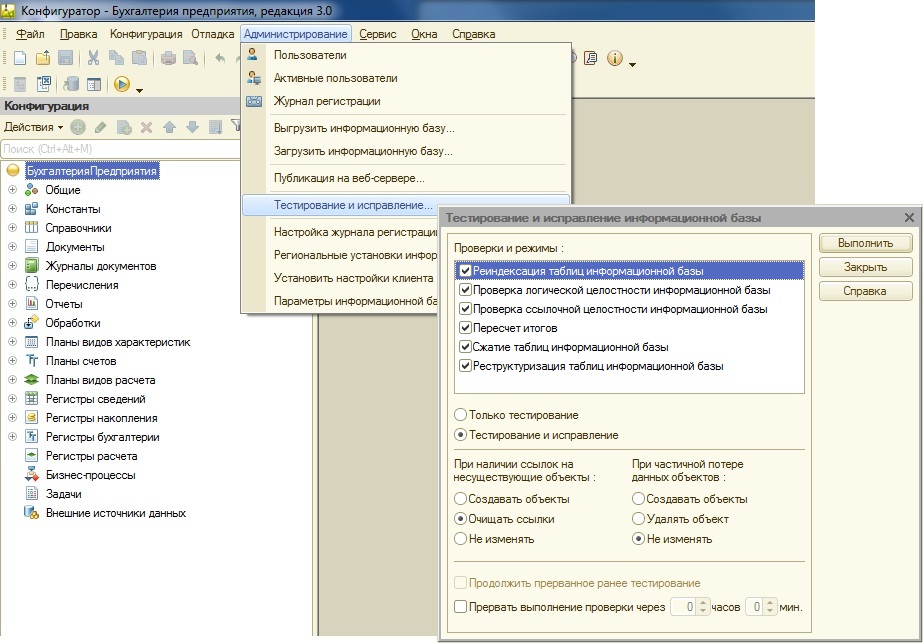Expand the Документы tree node

pos(12,246)
